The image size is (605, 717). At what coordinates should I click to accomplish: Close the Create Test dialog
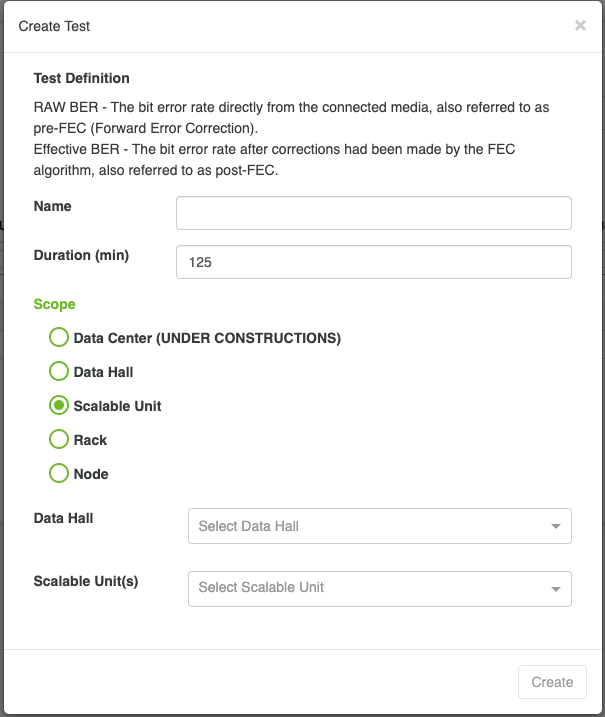coord(580,26)
